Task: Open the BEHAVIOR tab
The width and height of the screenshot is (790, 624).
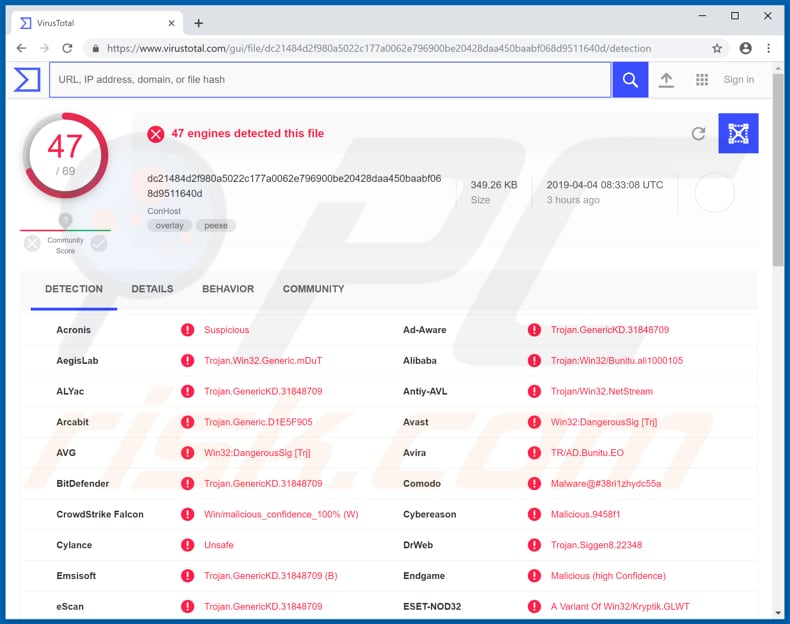Action: pos(228,289)
